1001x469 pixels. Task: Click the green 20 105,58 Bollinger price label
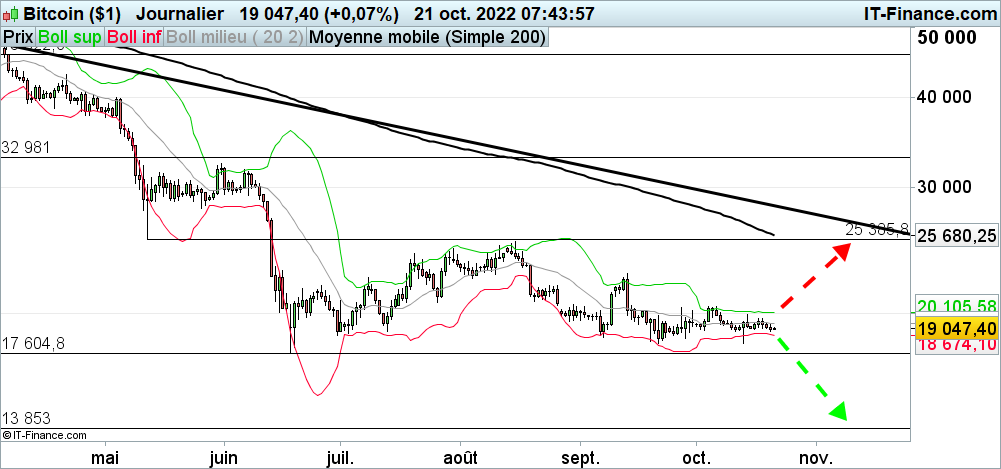click(957, 306)
